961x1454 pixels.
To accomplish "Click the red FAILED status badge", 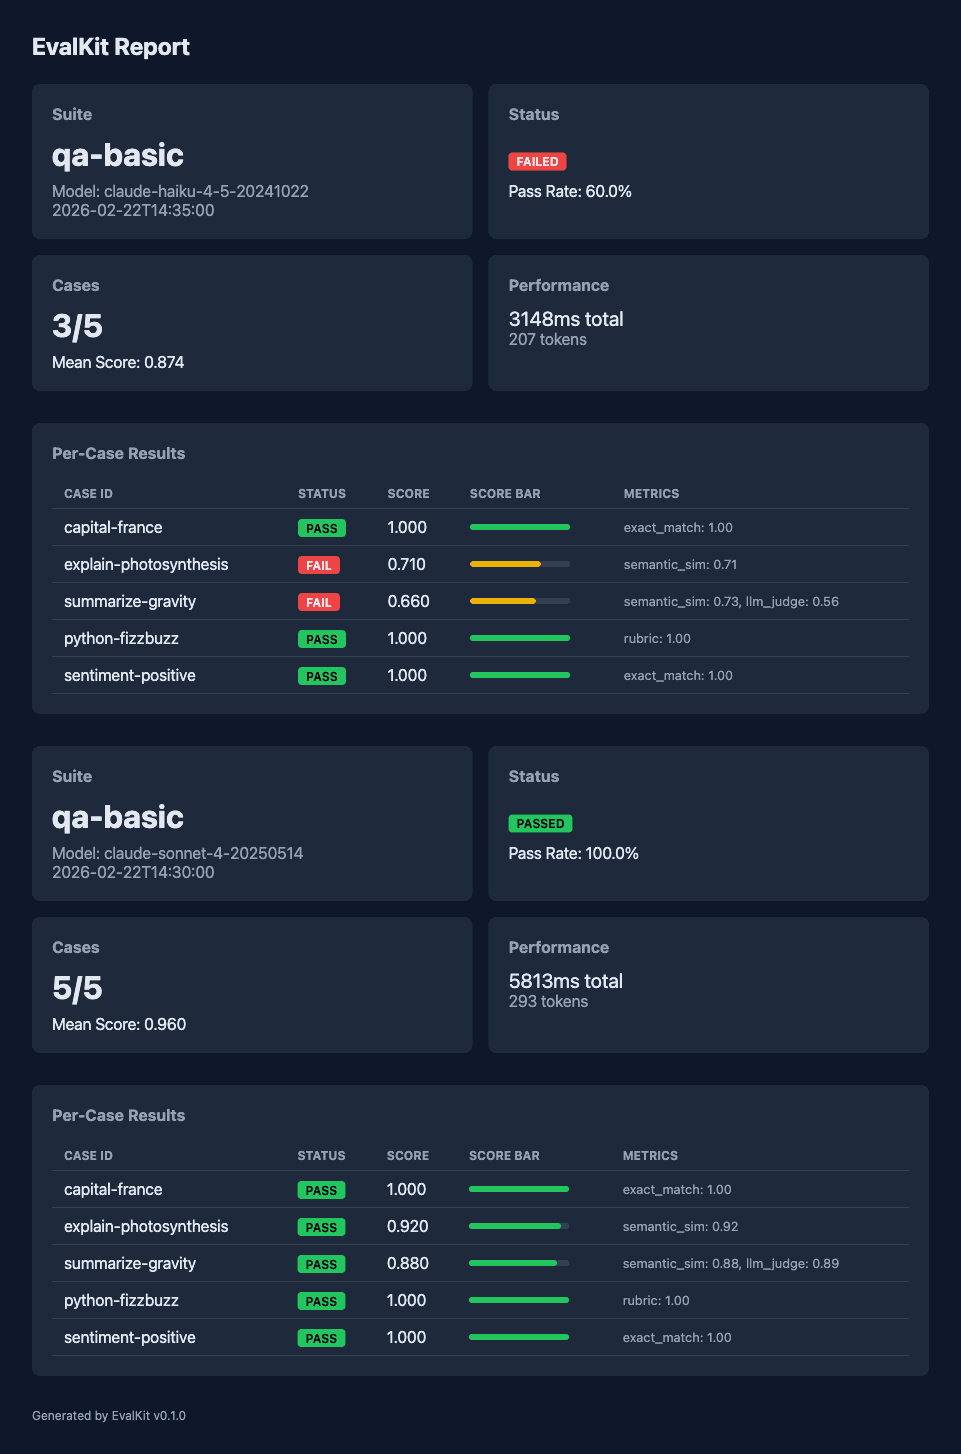I will 537,162.
